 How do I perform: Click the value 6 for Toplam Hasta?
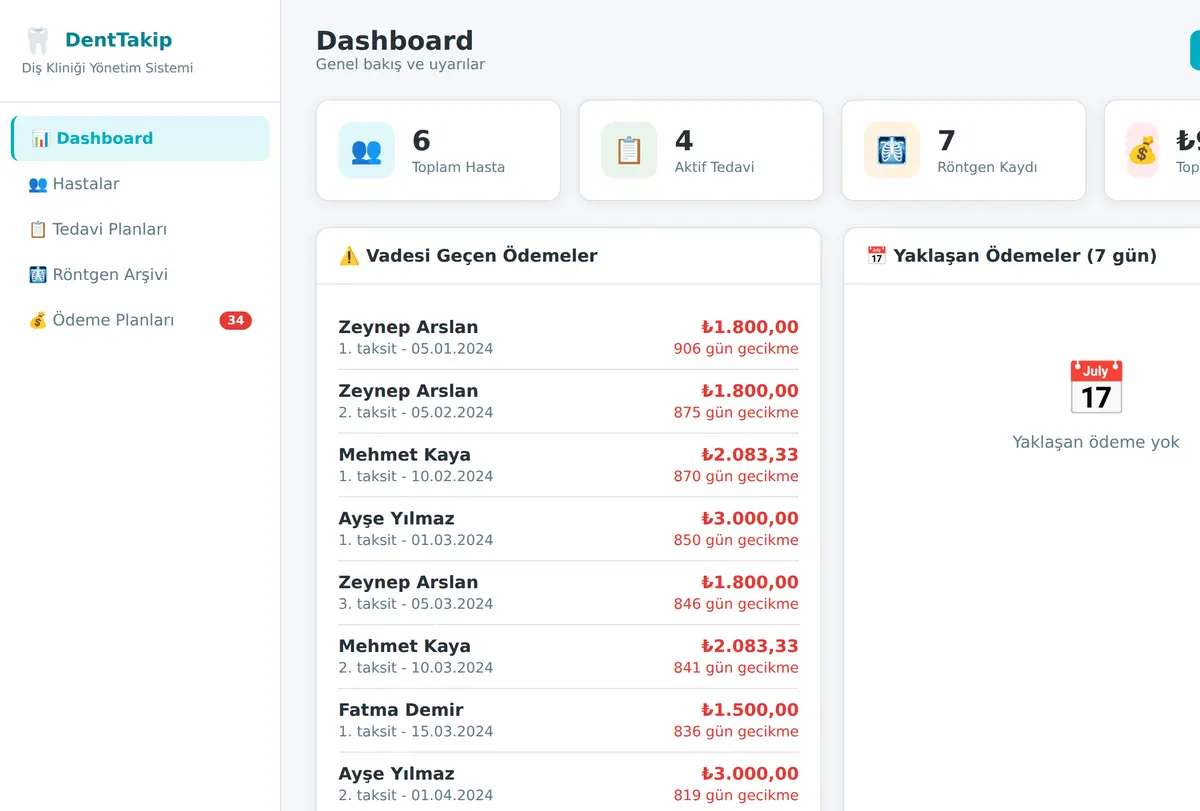421,140
